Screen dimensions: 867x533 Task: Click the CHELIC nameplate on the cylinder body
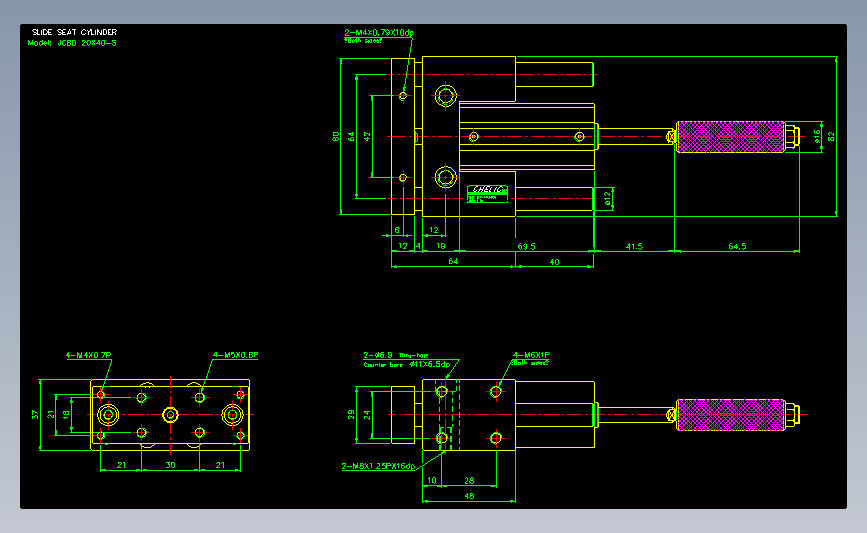point(487,194)
